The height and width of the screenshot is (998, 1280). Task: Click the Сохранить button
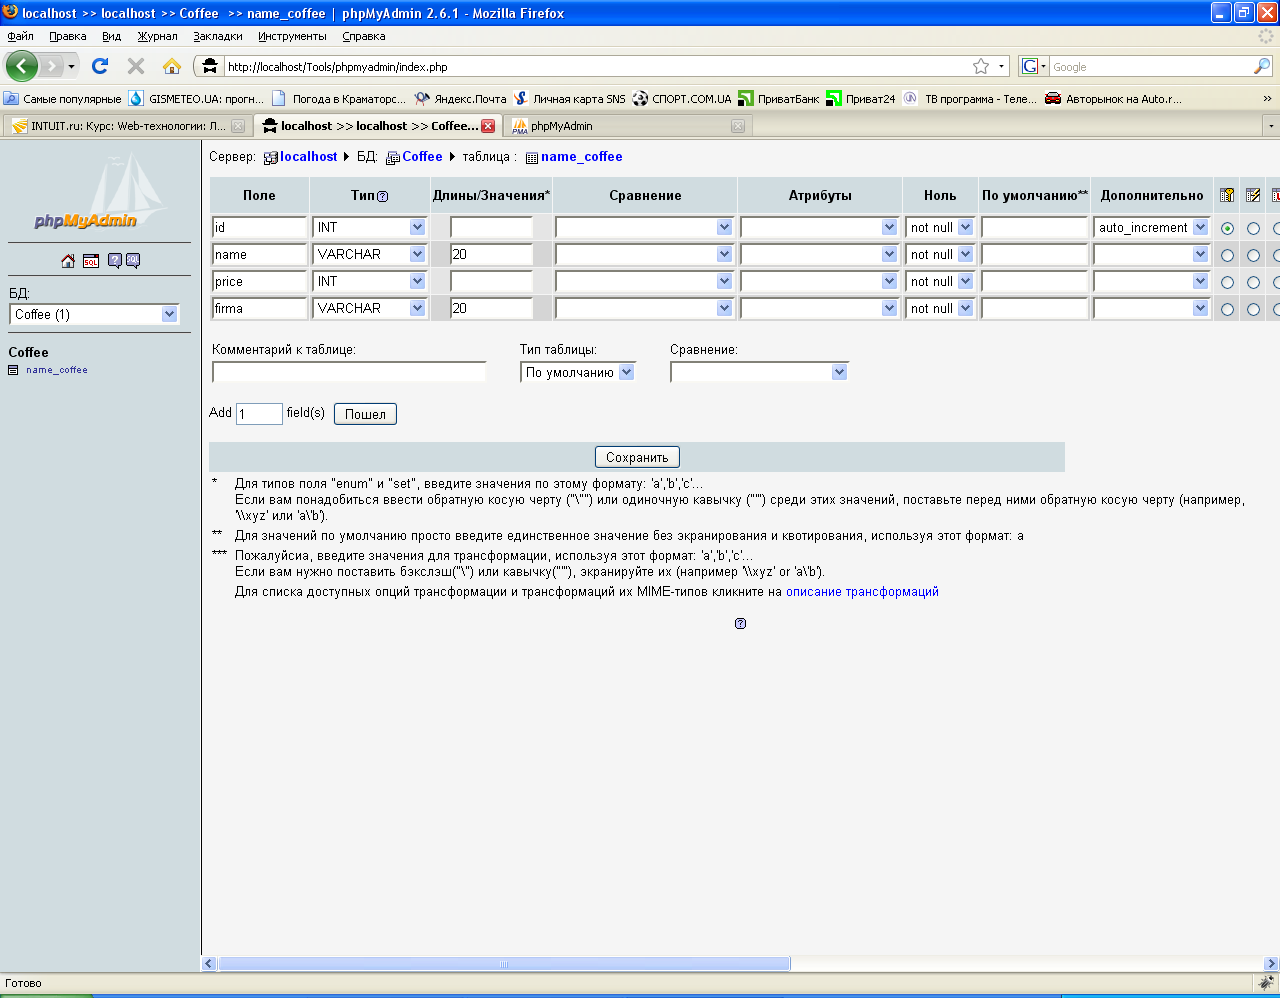[637, 457]
